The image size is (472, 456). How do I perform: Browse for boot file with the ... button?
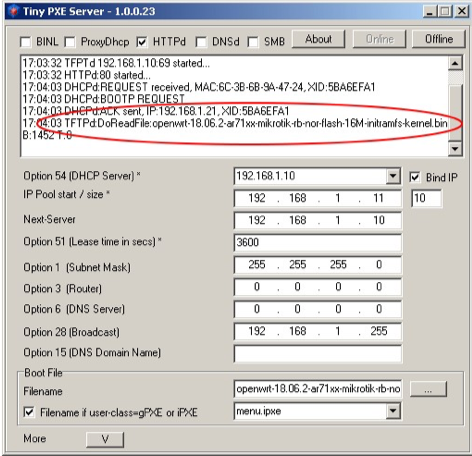coord(428,389)
